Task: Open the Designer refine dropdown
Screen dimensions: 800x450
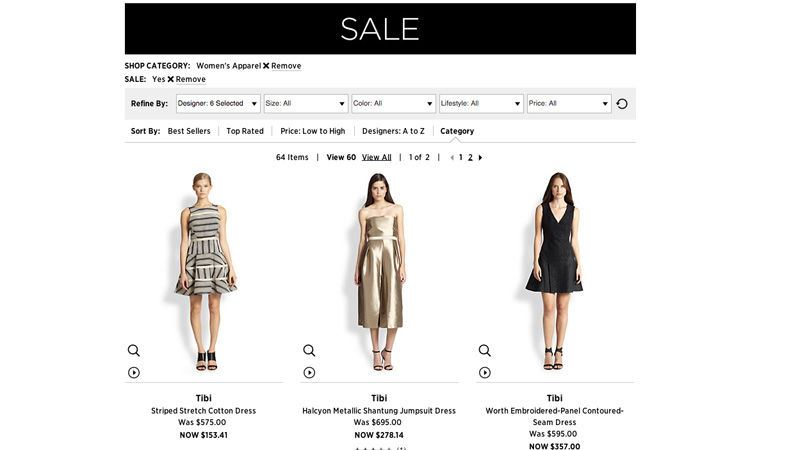Action: (x=218, y=104)
